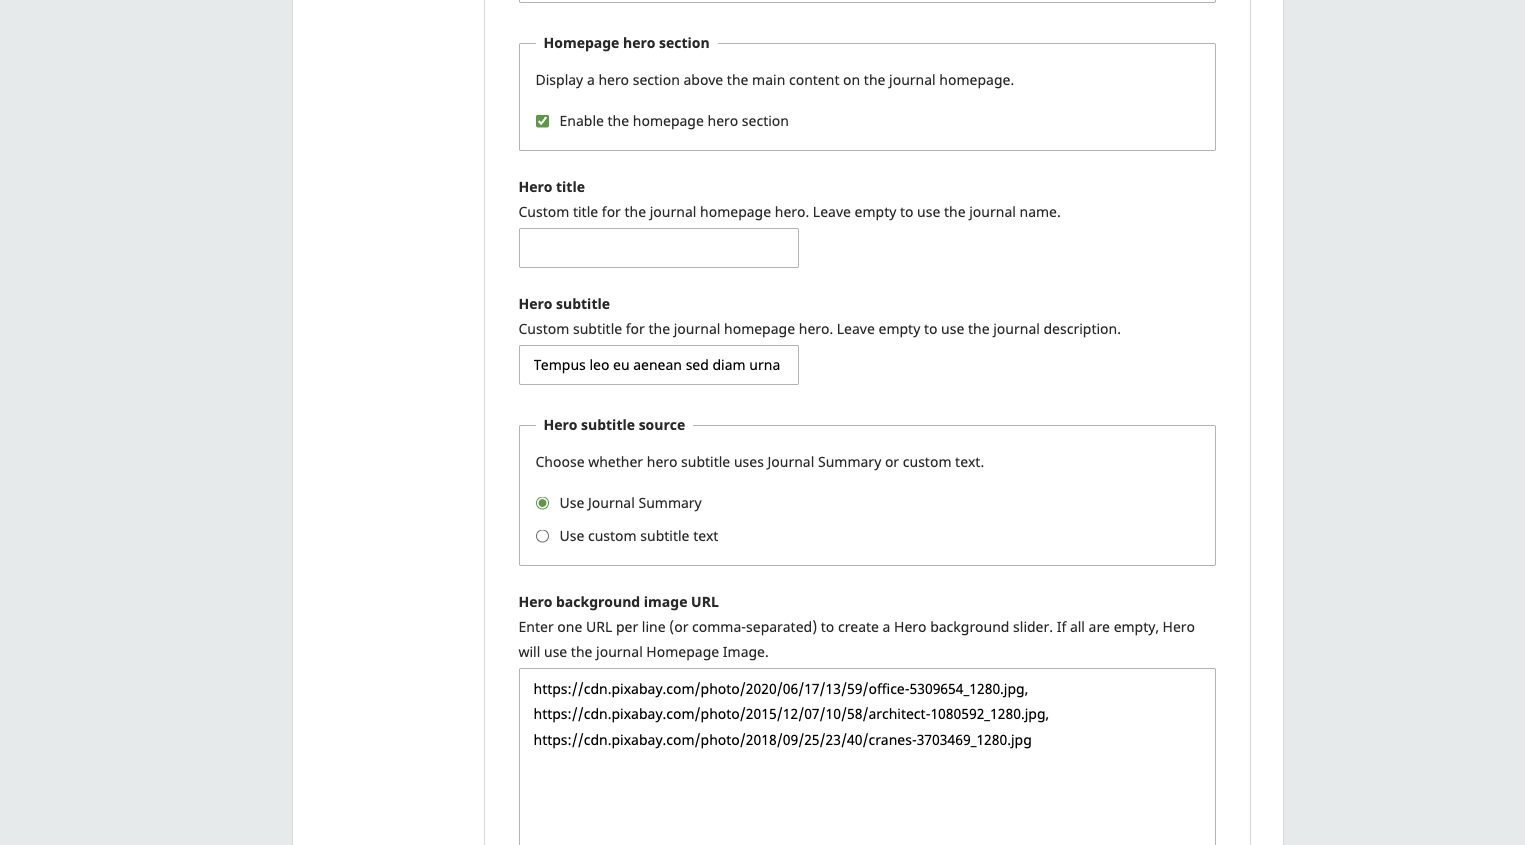Viewport: 1525px width, 845px height.
Task: Click the "Hero background image URL" label
Action: coord(618,602)
